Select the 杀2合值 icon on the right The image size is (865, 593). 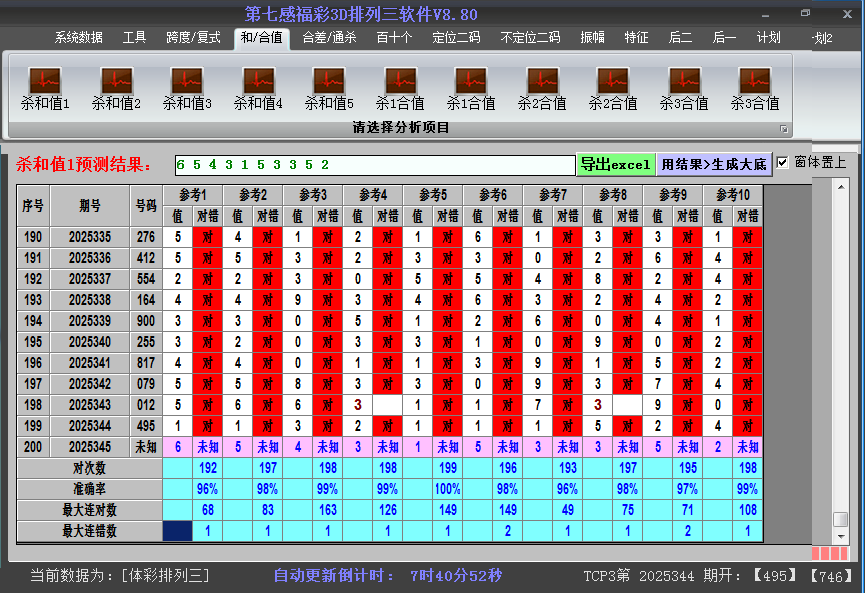pyautogui.click(x=613, y=81)
